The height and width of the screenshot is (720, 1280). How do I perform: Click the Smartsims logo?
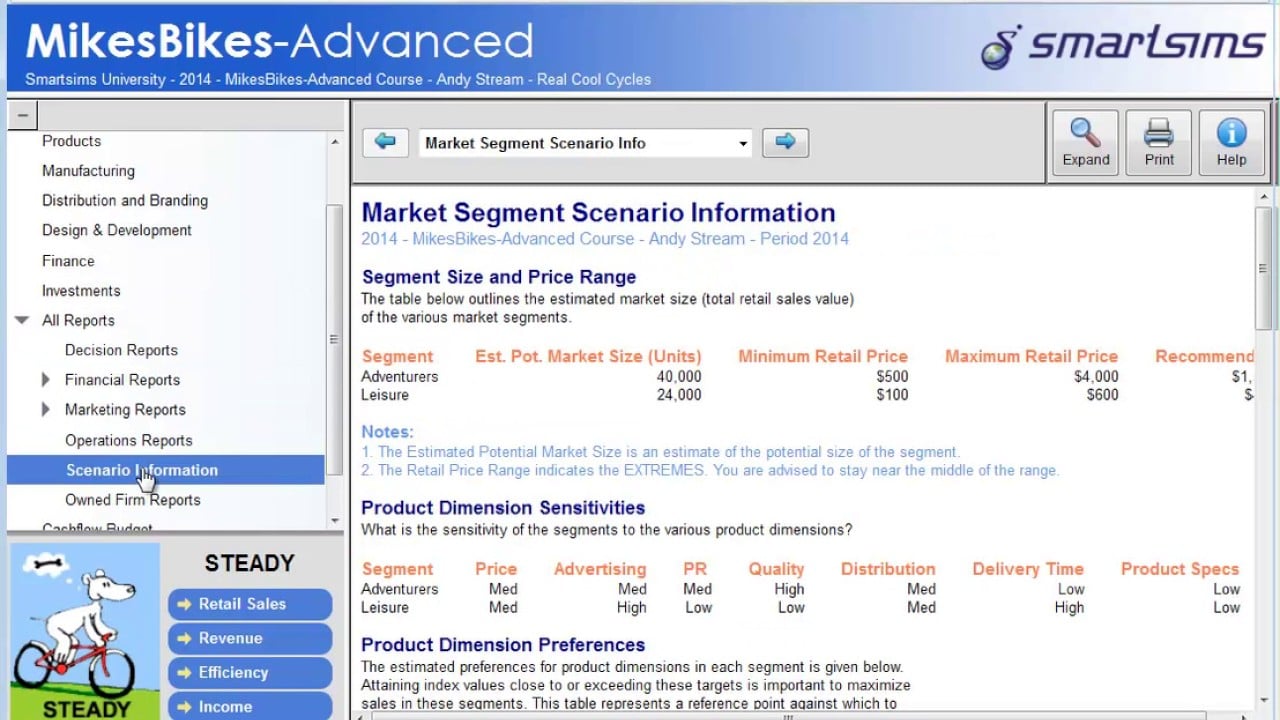(1122, 46)
